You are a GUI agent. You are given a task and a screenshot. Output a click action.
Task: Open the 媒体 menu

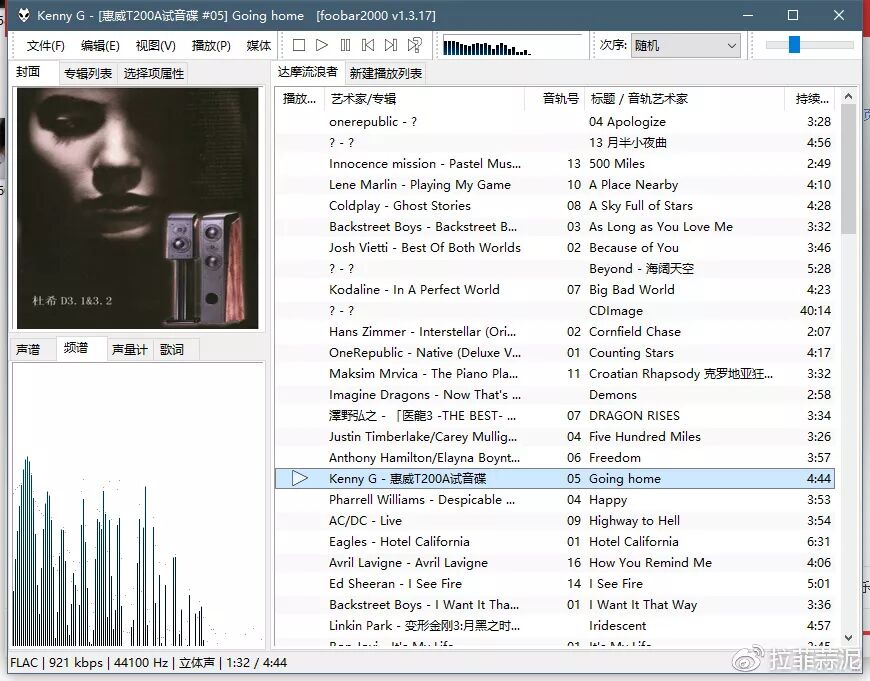tap(259, 46)
